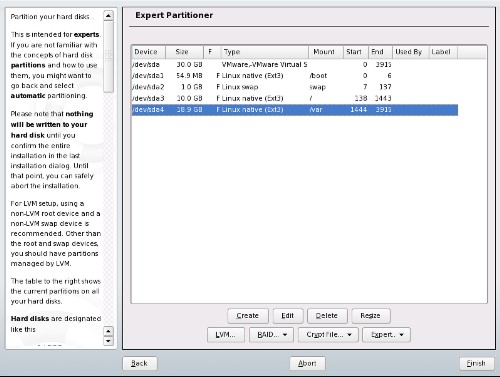Expand the RAID... dropdown menu
This screenshot has height=377, width=500.
pyautogui.click(x=271, y=335)
